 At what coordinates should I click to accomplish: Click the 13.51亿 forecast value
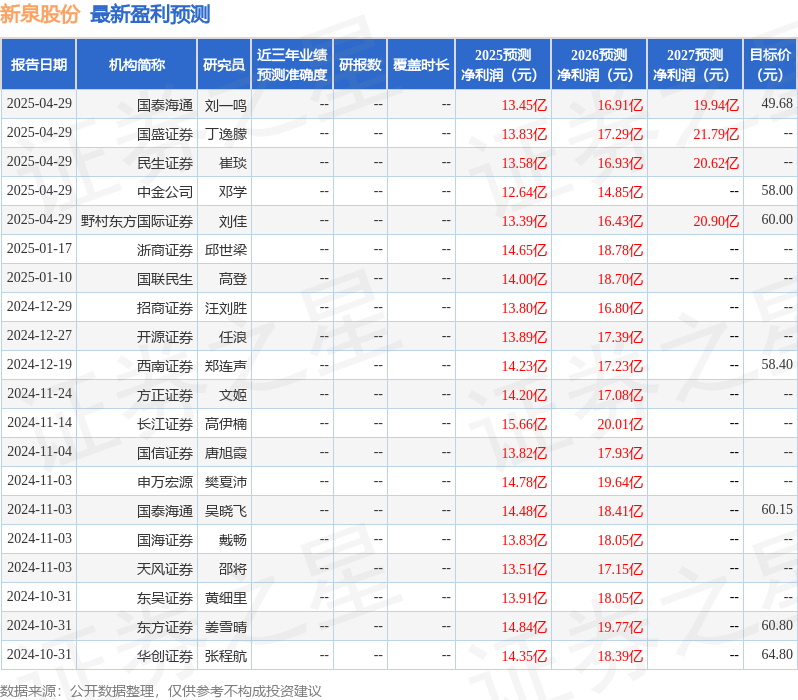(x=524, y=570)
